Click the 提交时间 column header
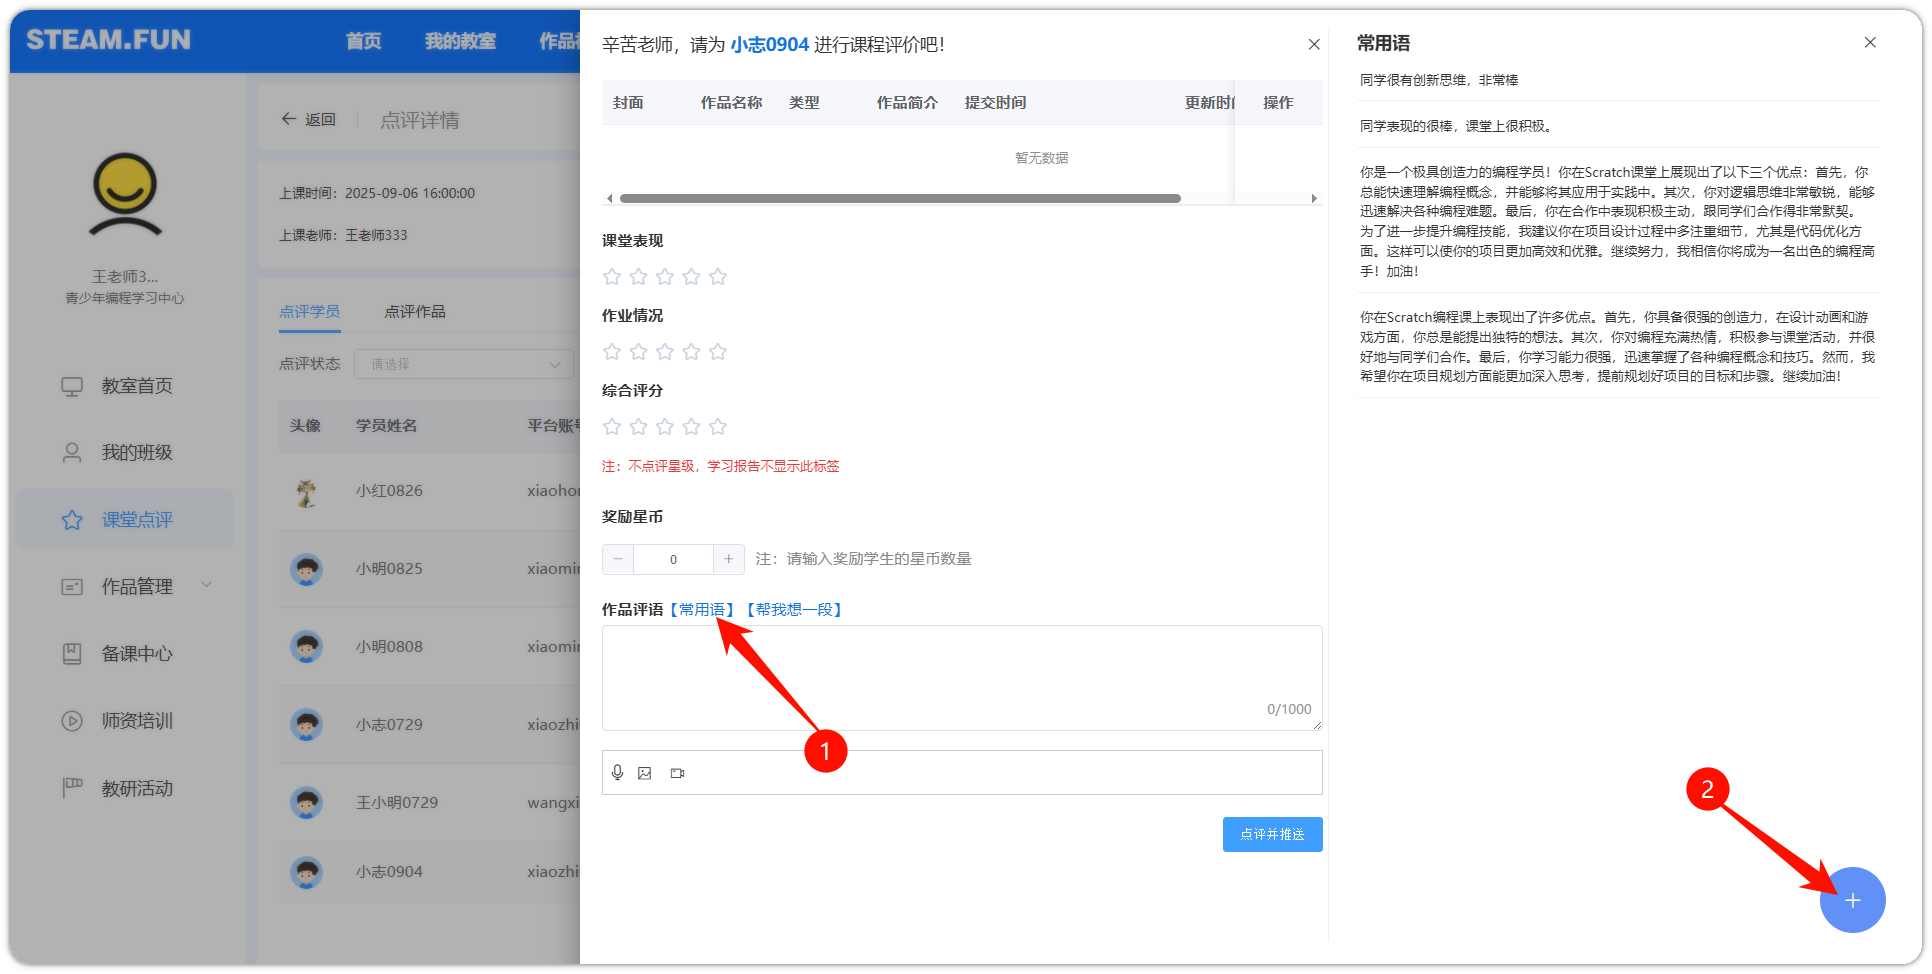1932x974 pixels. point(995,103)
